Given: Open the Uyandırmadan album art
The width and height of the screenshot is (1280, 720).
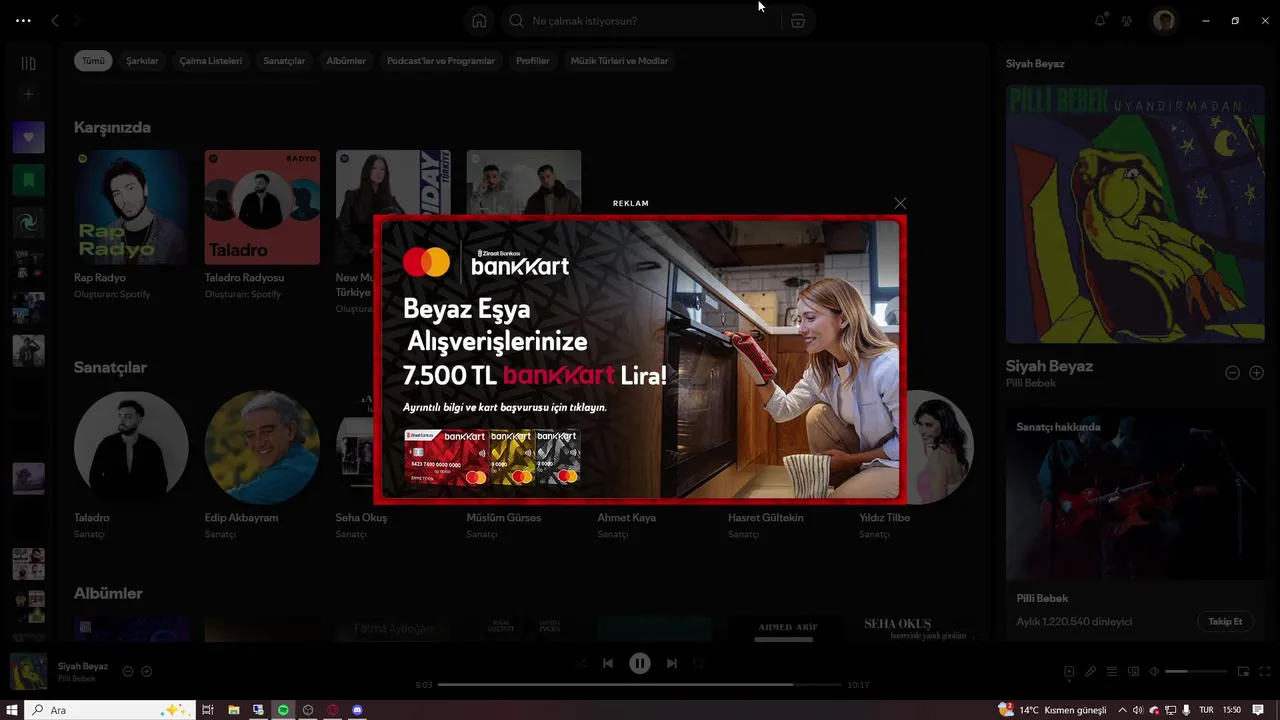Looking at the screenshot, I should pos(1135,214).
